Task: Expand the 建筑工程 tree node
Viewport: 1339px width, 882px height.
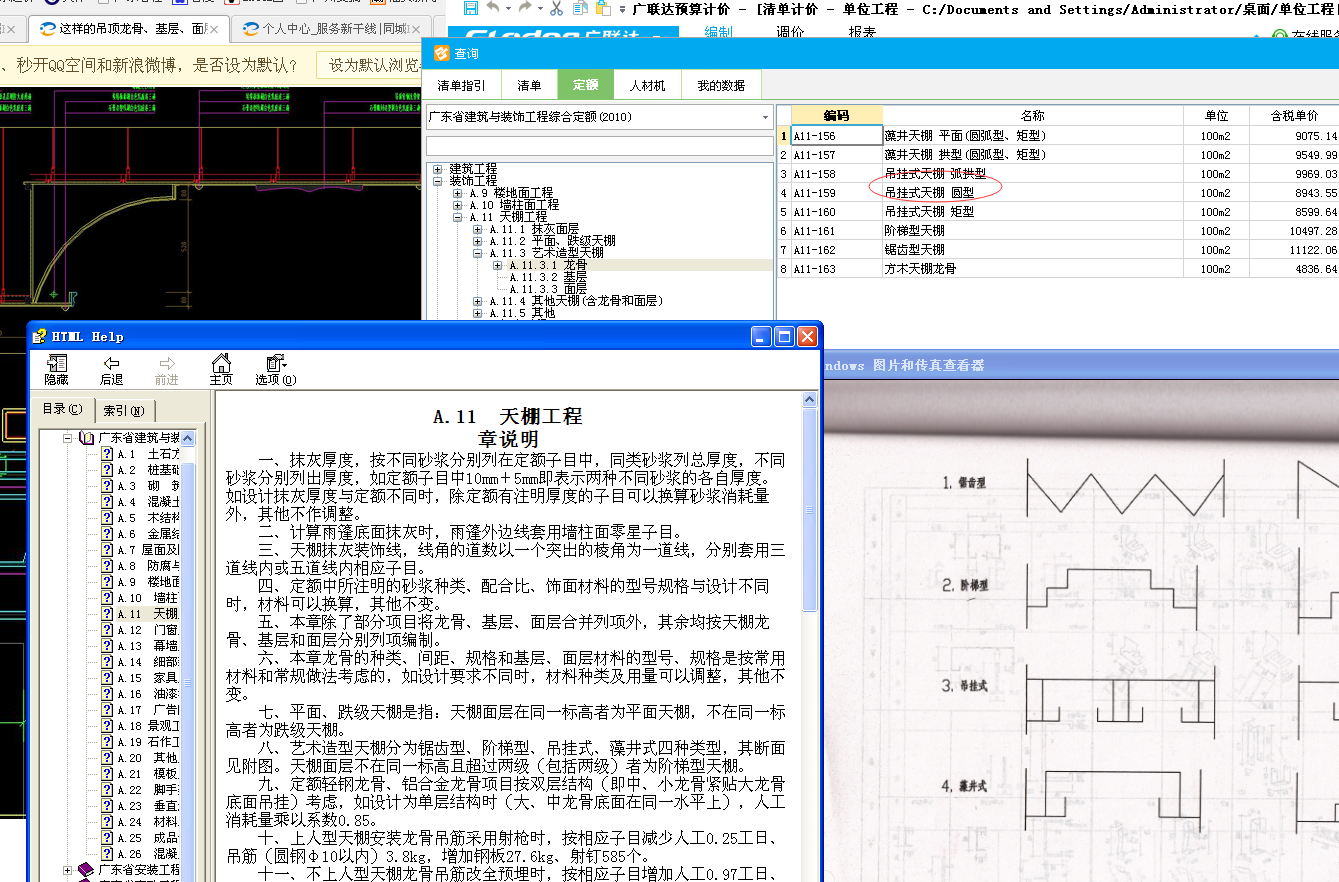Action: click(438, 169)
